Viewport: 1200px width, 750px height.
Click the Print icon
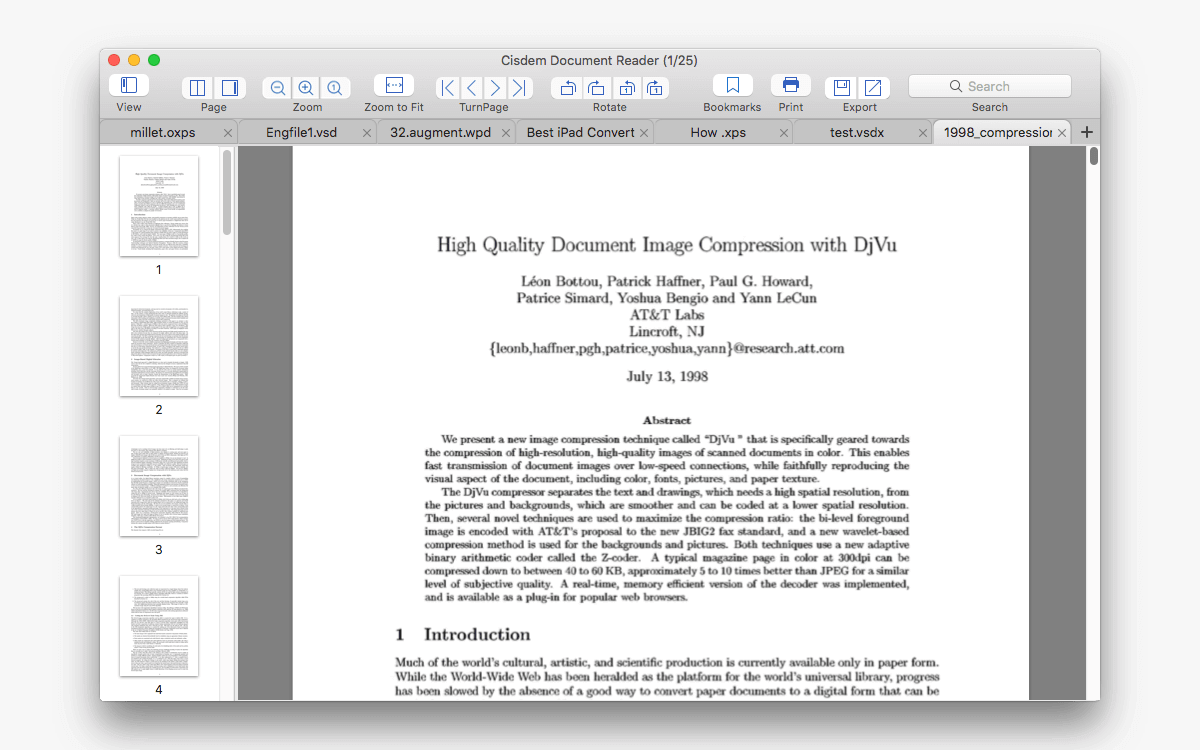point(791,85)
